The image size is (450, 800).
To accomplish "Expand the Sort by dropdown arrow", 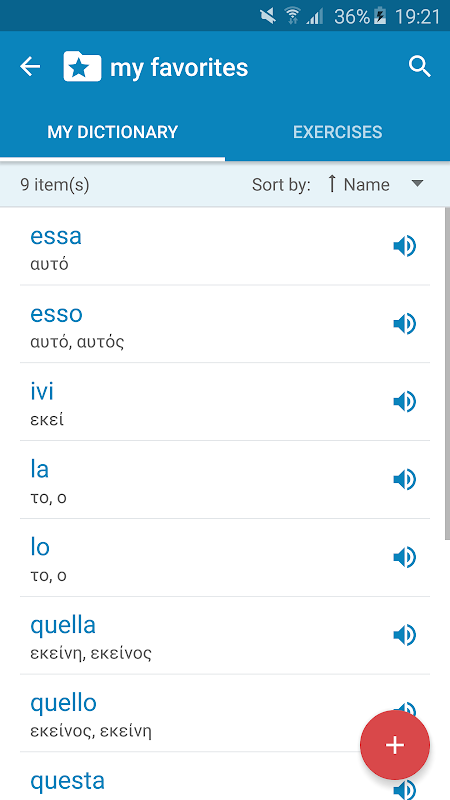I will pos(417,184).
